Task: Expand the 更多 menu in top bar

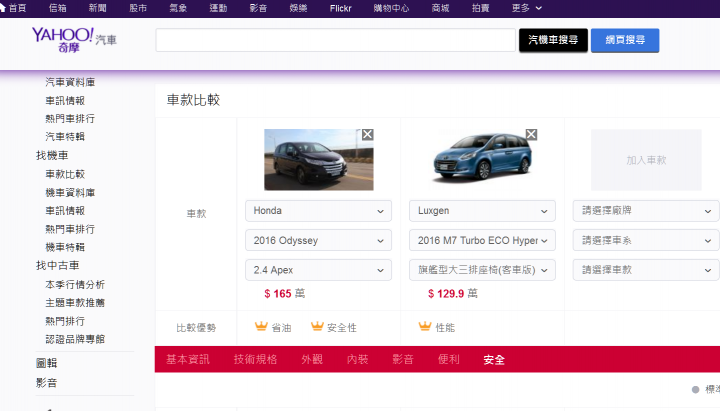Action: click(x=527, y=8)
